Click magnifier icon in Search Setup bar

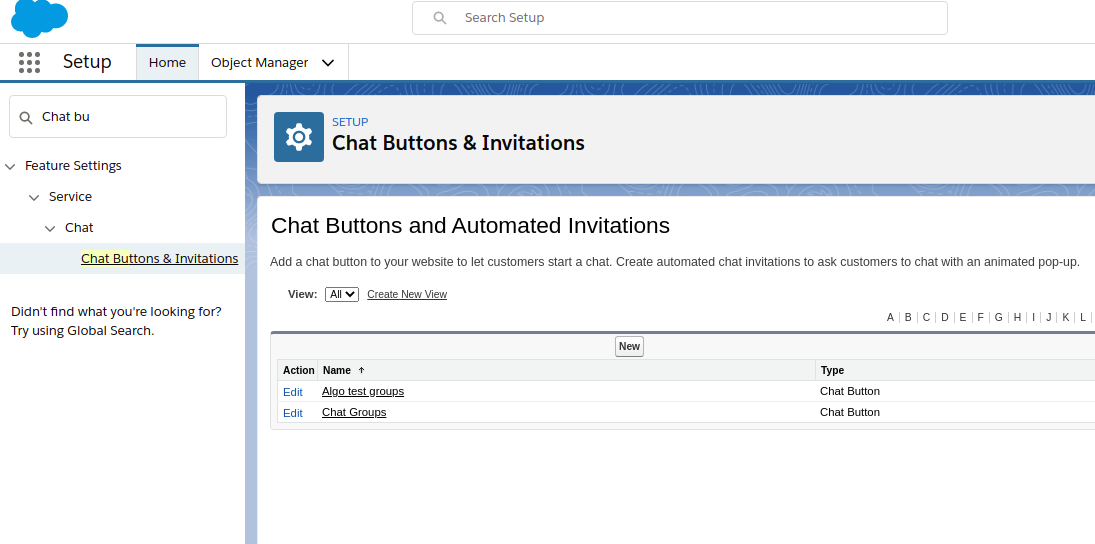439,18
